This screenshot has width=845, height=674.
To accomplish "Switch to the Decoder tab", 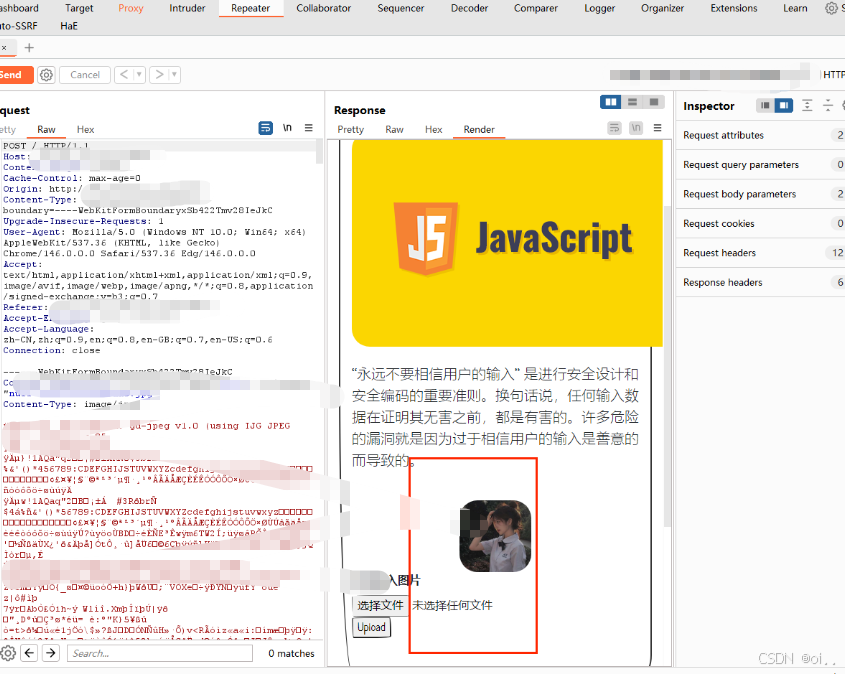I will coord(469,8).
